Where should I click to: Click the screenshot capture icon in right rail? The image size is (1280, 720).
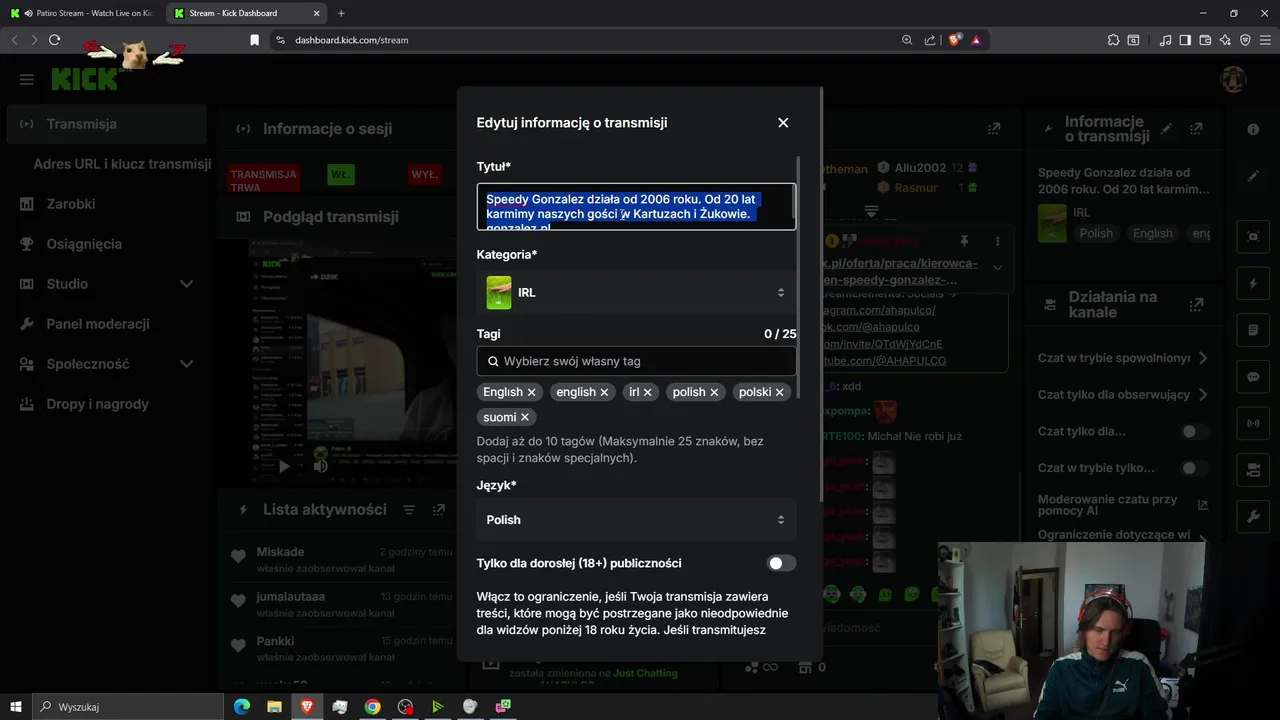[1253, 237]
